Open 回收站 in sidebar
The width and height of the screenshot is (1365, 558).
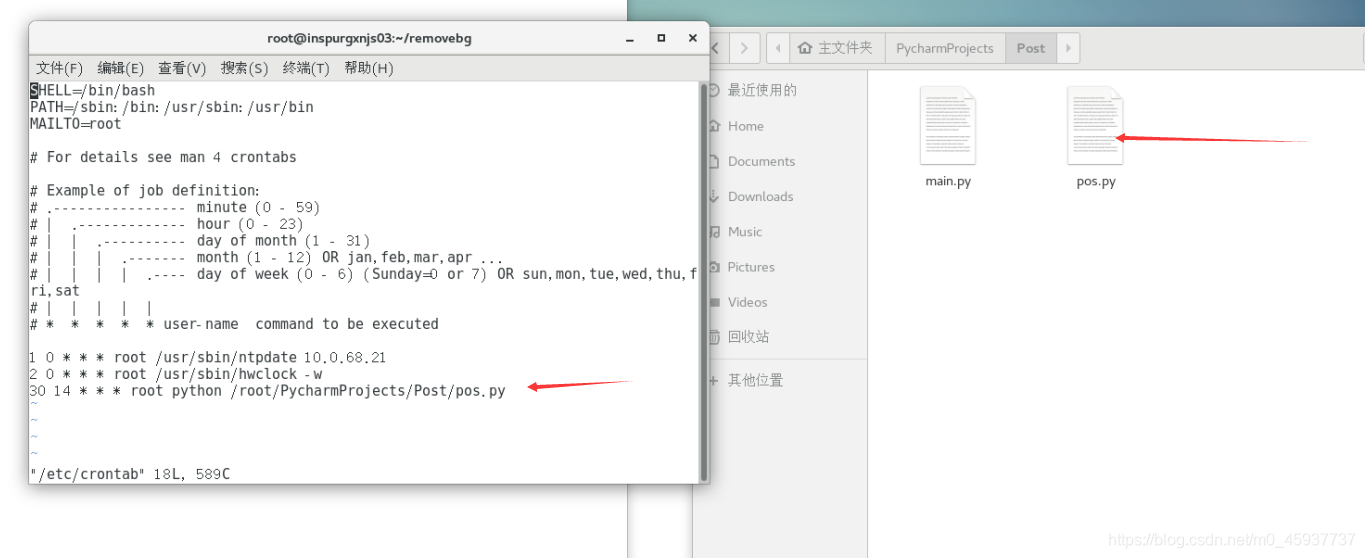click(x=748, y=337)
